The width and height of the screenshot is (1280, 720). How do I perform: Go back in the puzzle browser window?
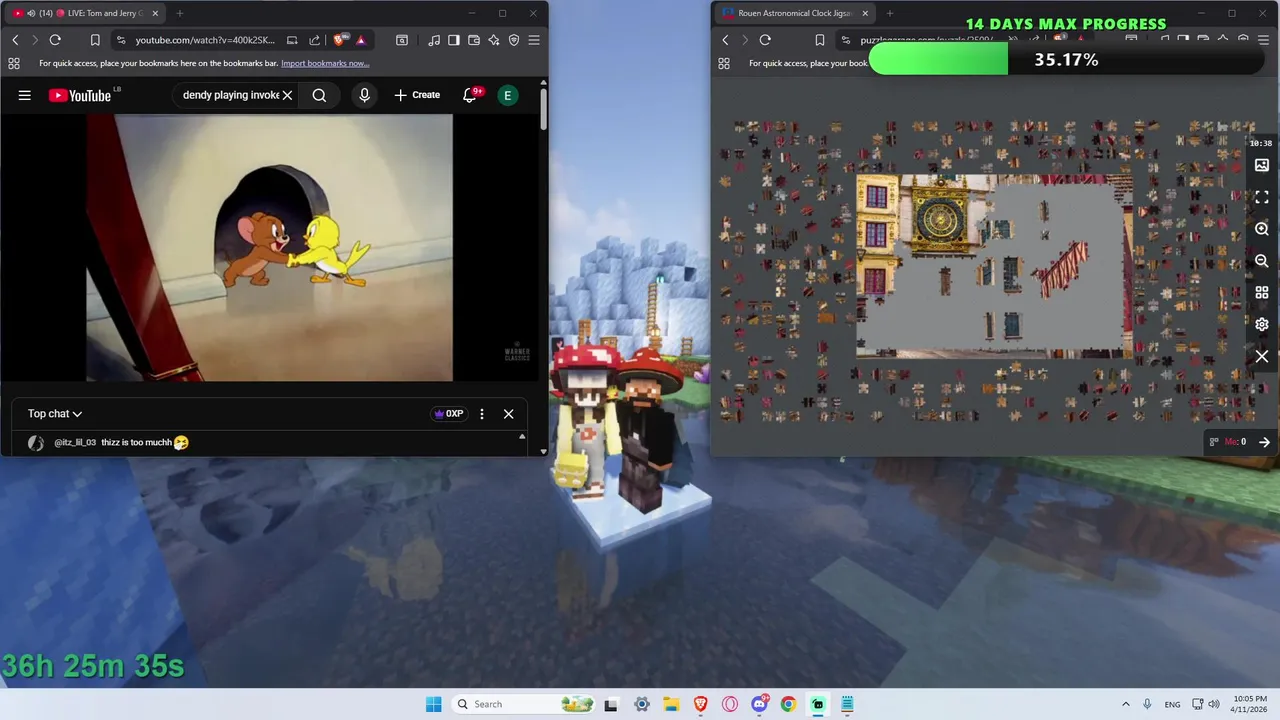point(726,40)
